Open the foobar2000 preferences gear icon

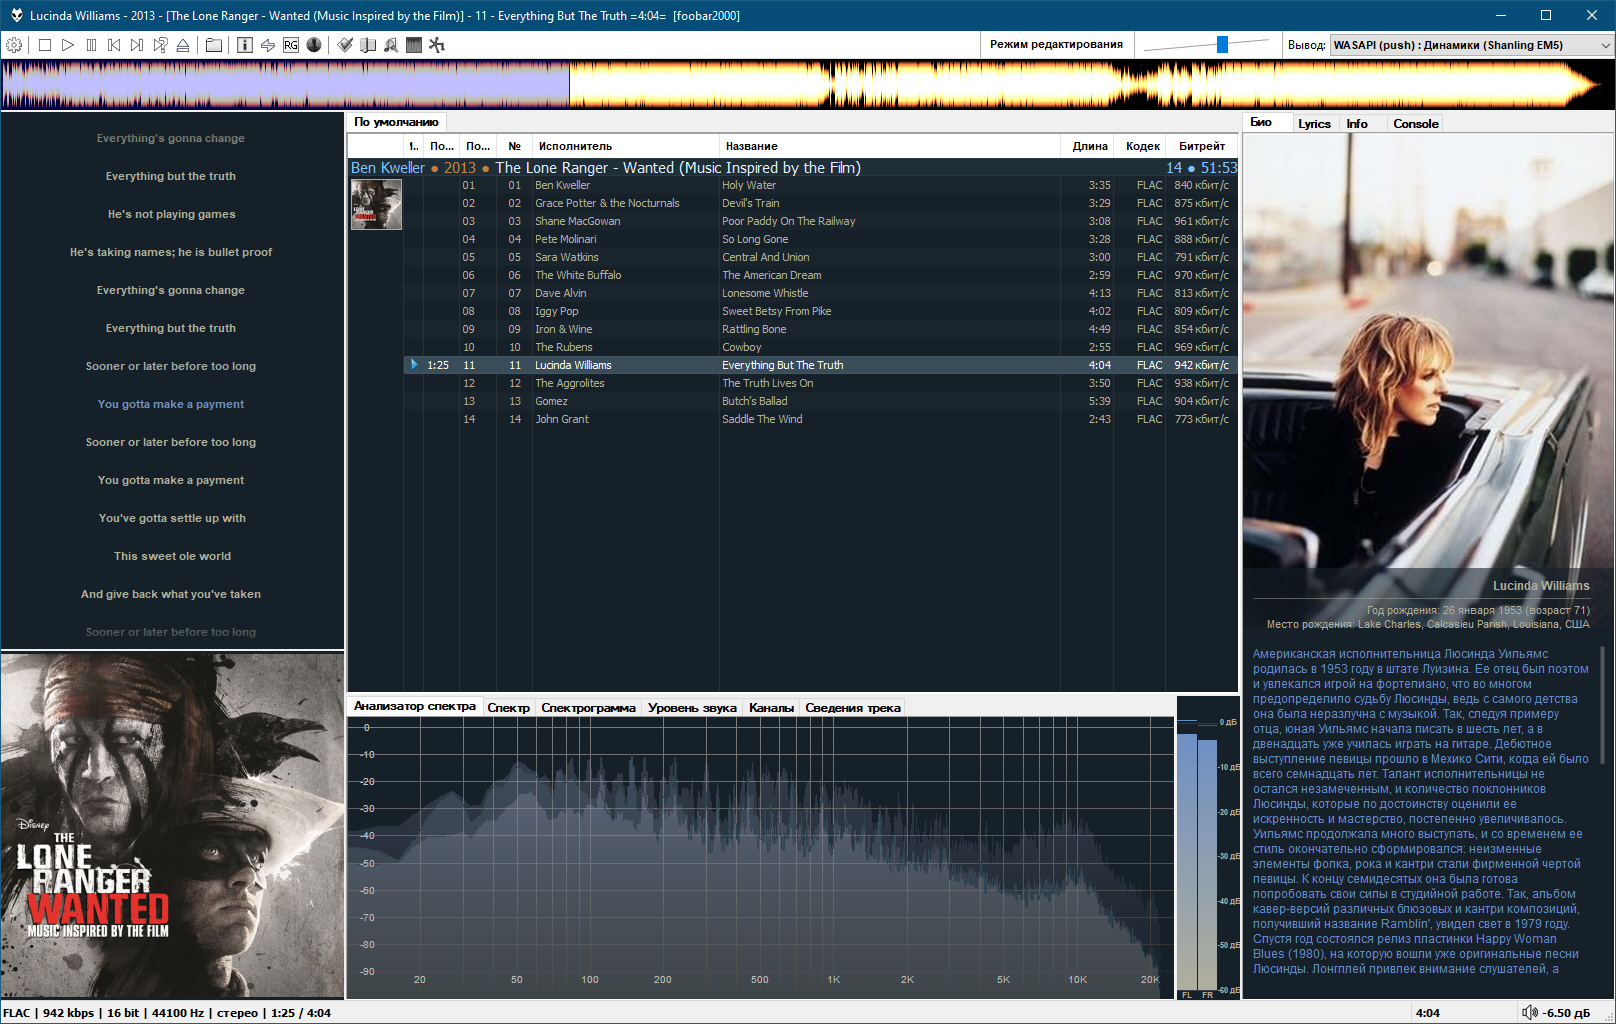click(x=14, y=44)
